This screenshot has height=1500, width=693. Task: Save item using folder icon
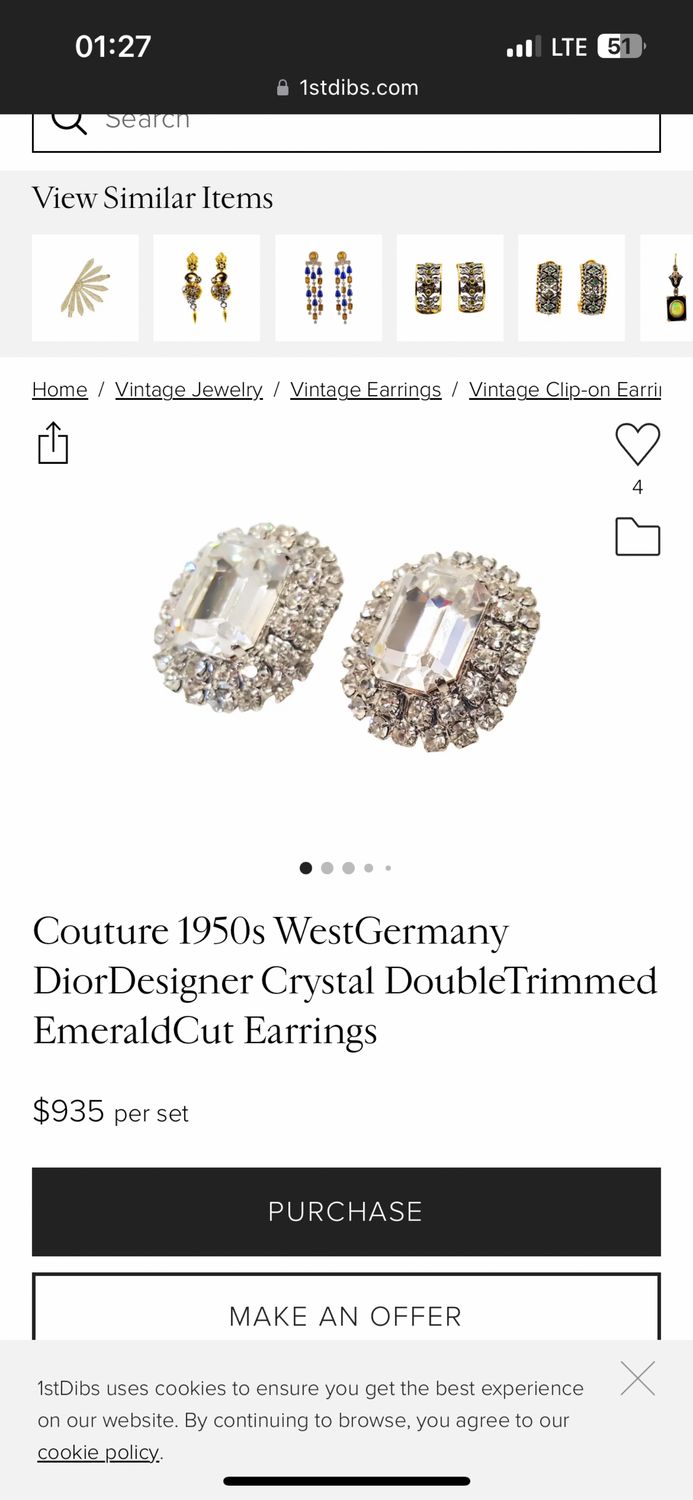638,537
